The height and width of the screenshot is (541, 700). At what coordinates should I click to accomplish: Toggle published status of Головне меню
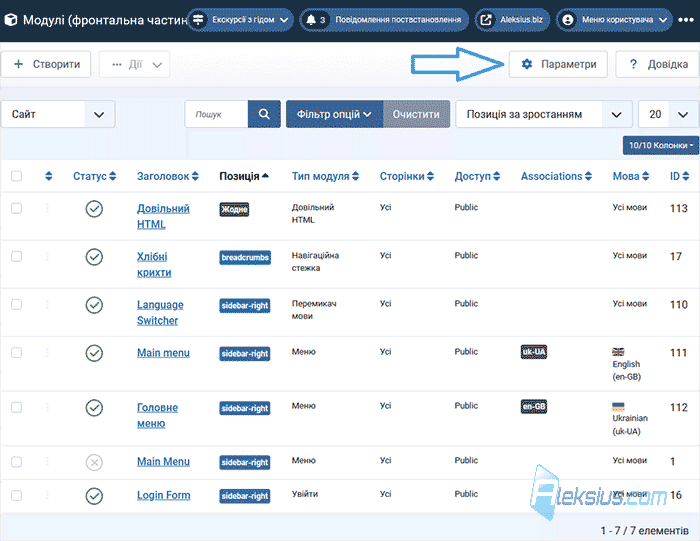pyautogui.click(x=94, y=408)
